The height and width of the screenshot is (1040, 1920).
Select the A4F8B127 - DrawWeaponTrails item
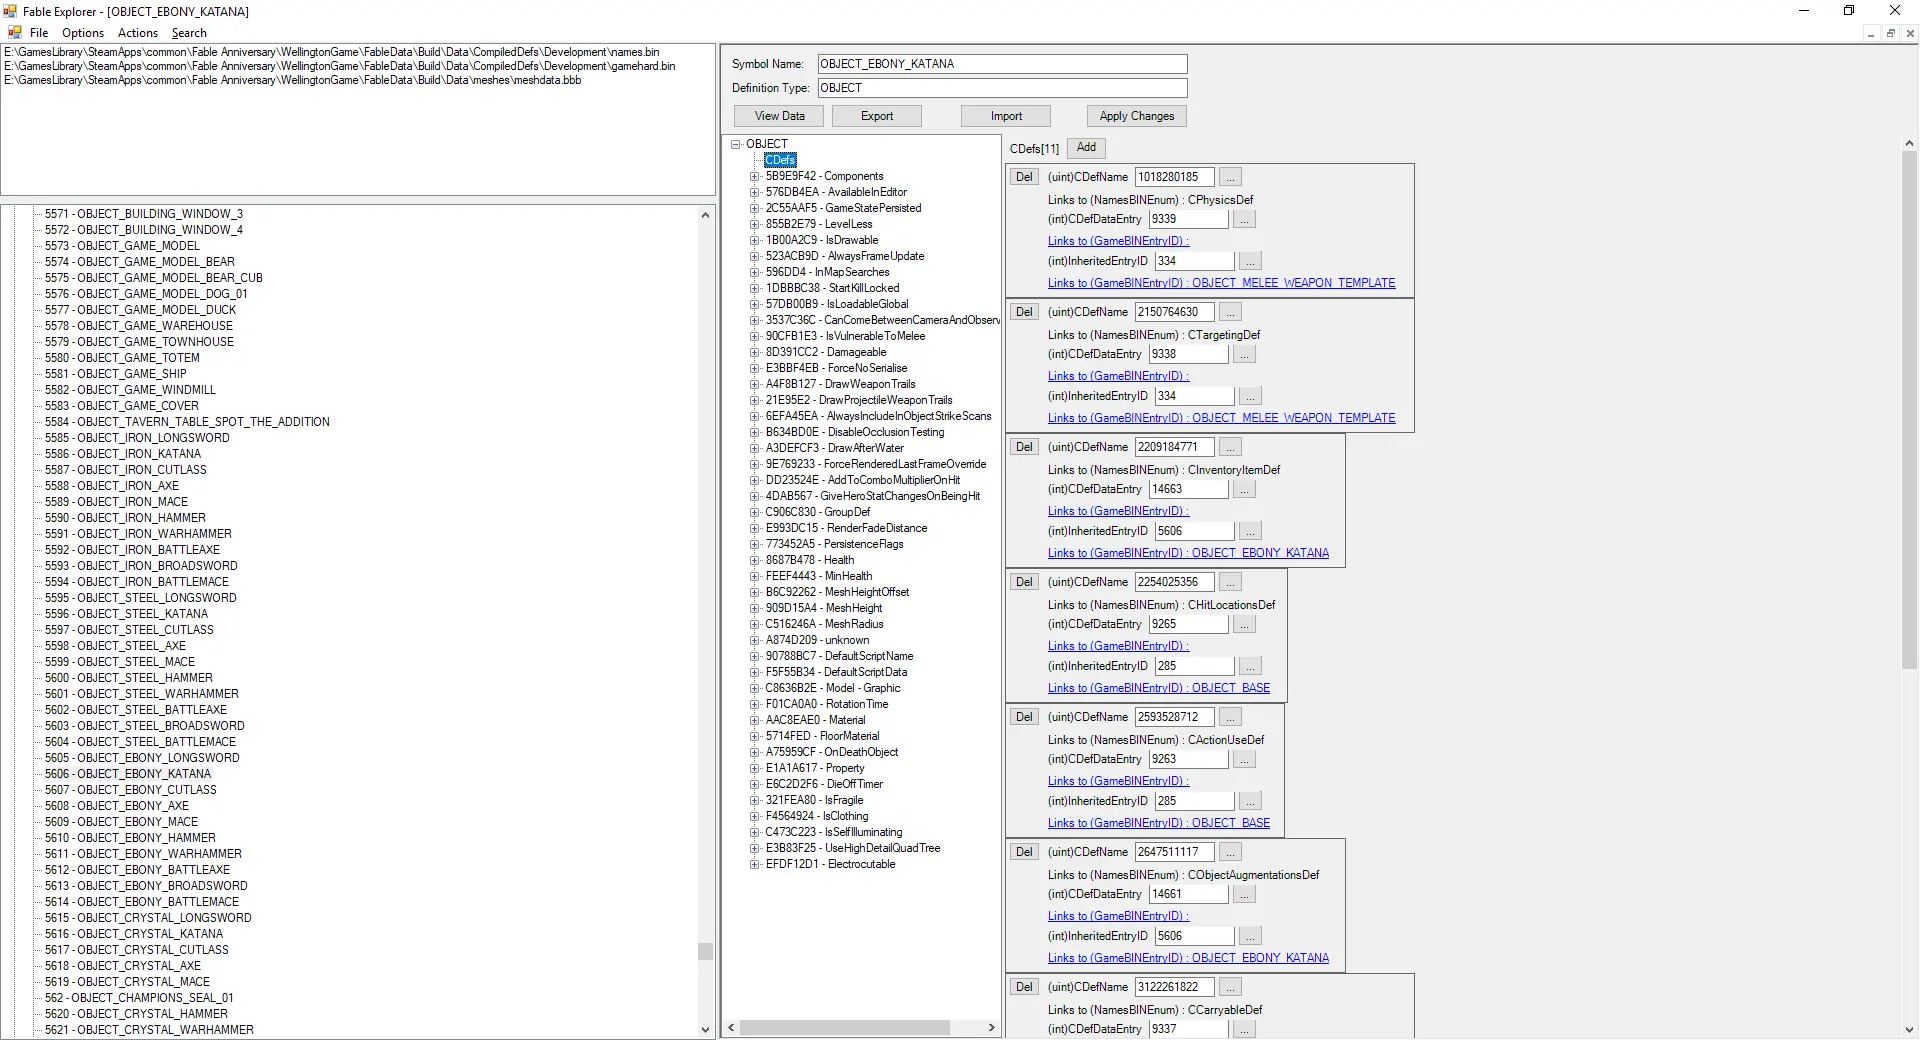pyautogui.click(x=840, y=384)
